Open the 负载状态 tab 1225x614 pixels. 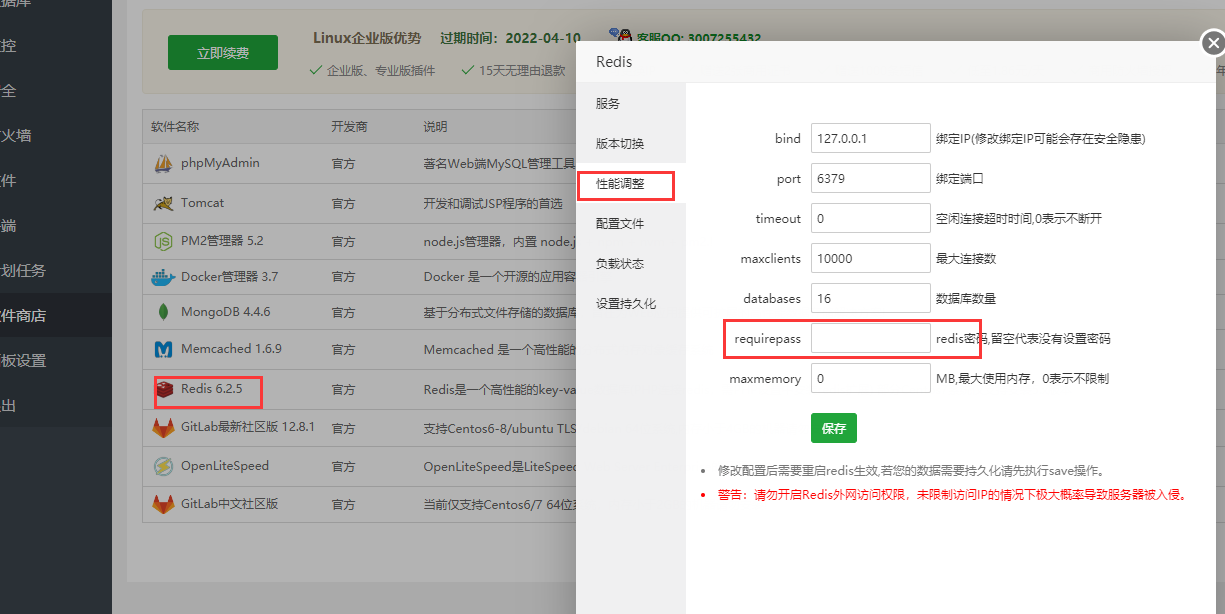click(x=620, y=264)
